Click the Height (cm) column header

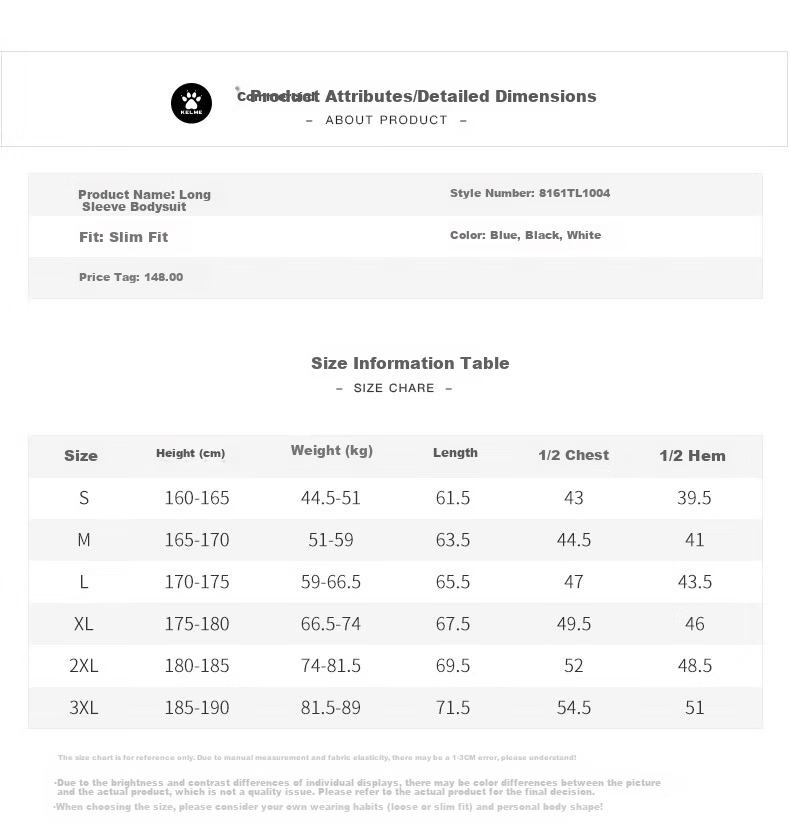[190, 453]
